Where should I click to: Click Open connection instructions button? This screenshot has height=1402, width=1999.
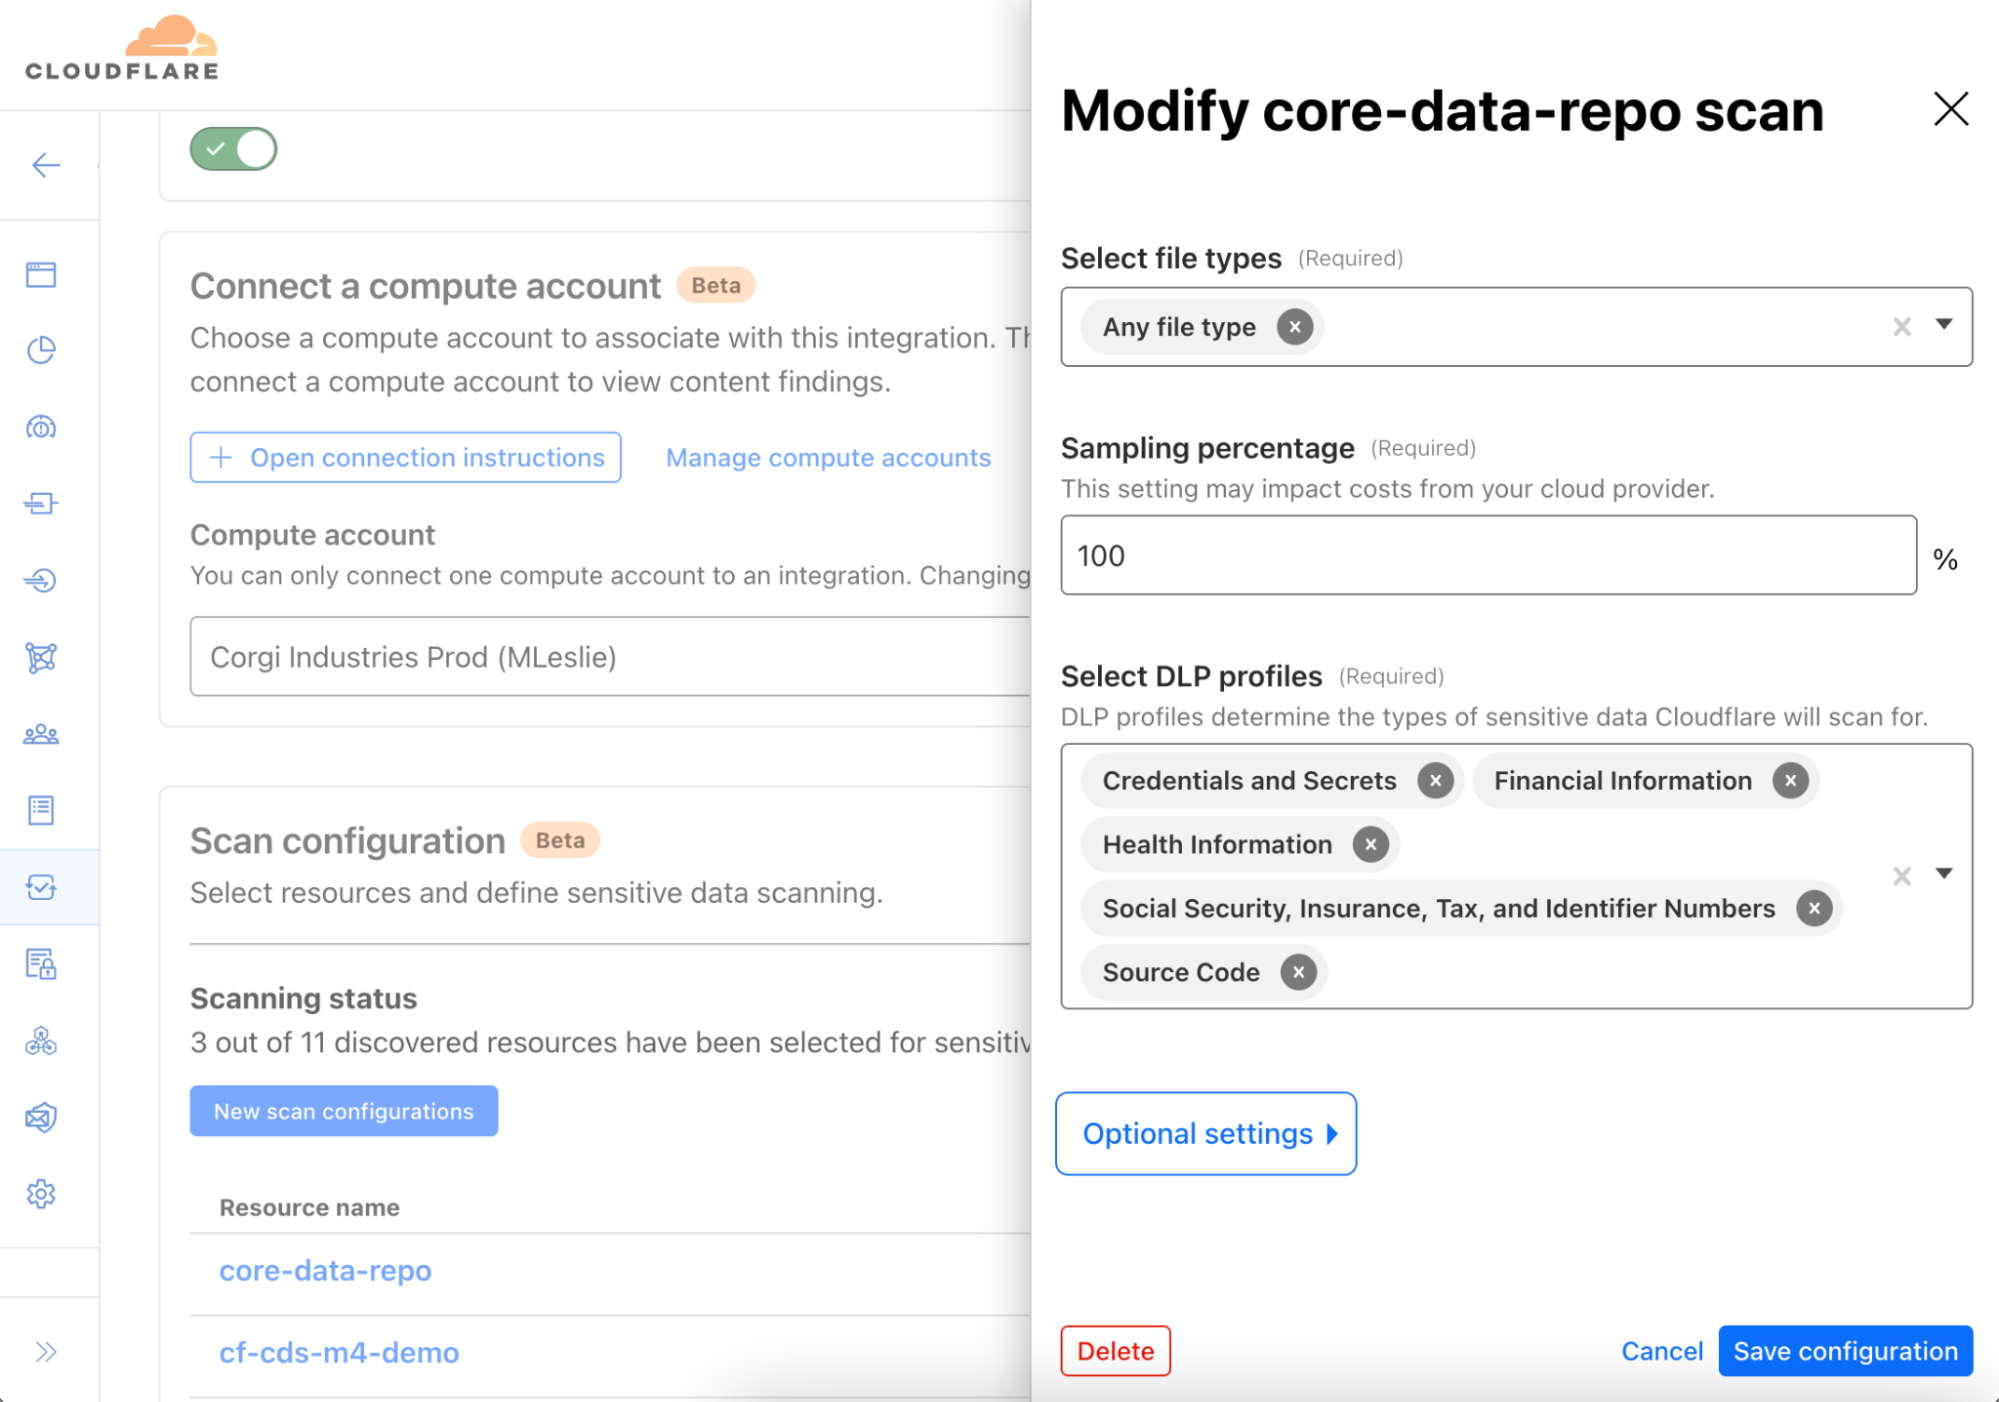coord(405,457)
